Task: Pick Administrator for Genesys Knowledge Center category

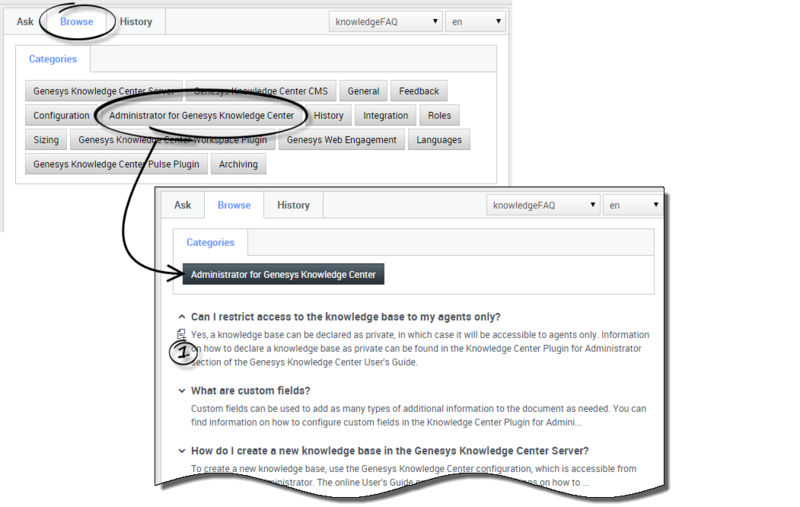Action: (202, 116)
